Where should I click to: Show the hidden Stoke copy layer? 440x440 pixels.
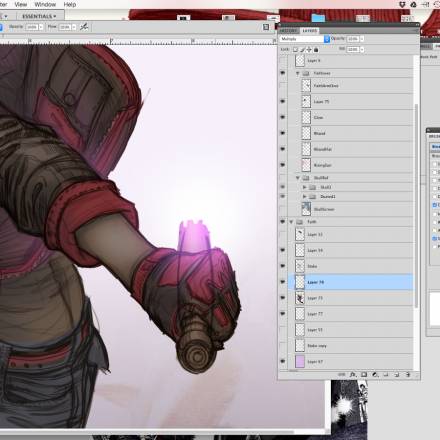pos(283,346)
